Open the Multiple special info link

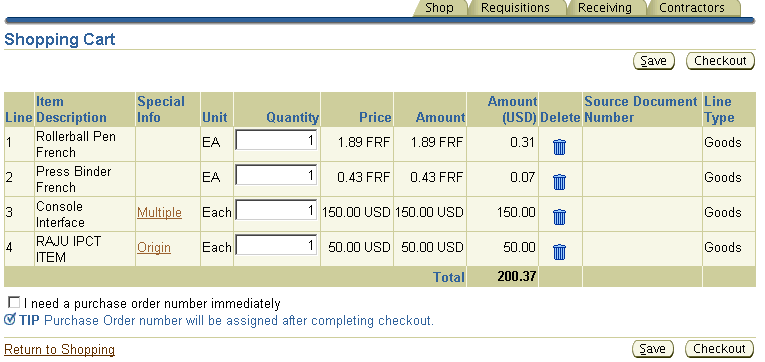tap(159, 213)
